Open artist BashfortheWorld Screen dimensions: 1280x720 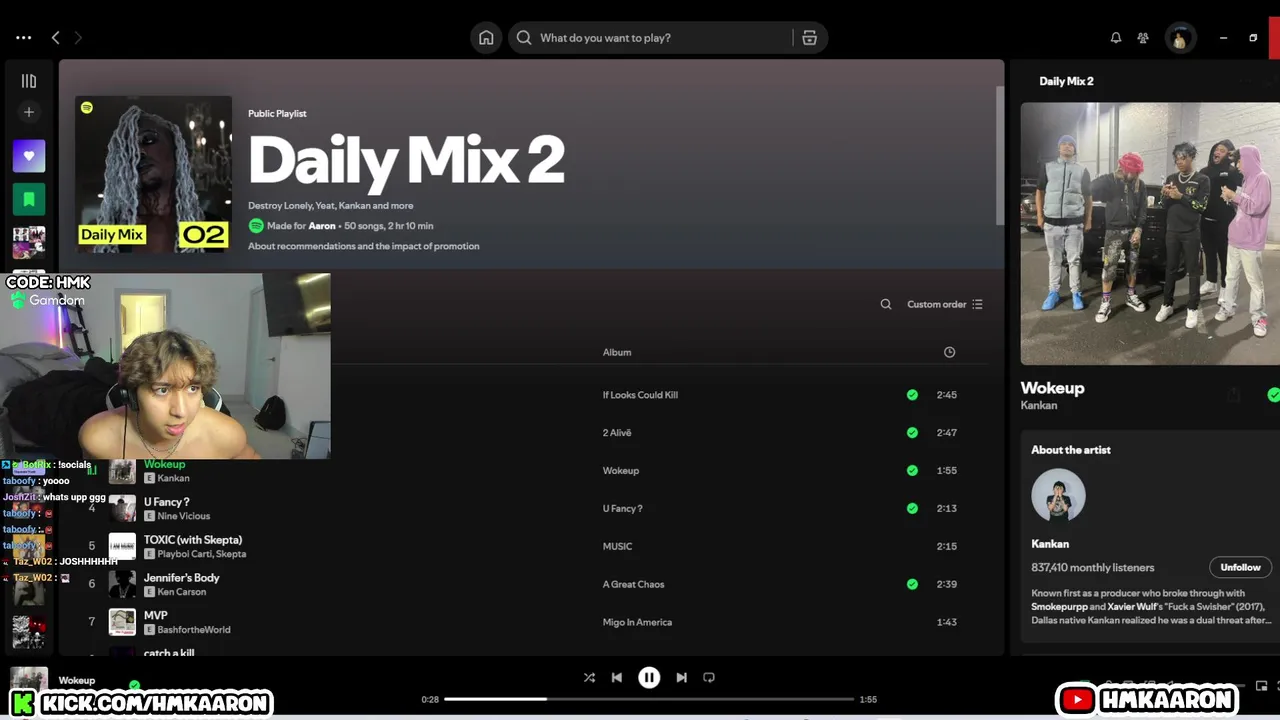(194, 630)
